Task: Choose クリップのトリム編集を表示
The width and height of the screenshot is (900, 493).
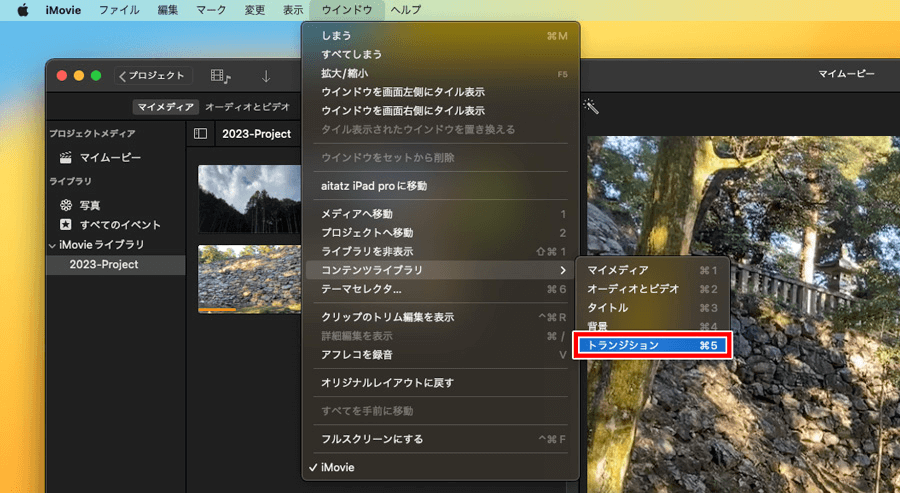Action: tap(441, 317)
